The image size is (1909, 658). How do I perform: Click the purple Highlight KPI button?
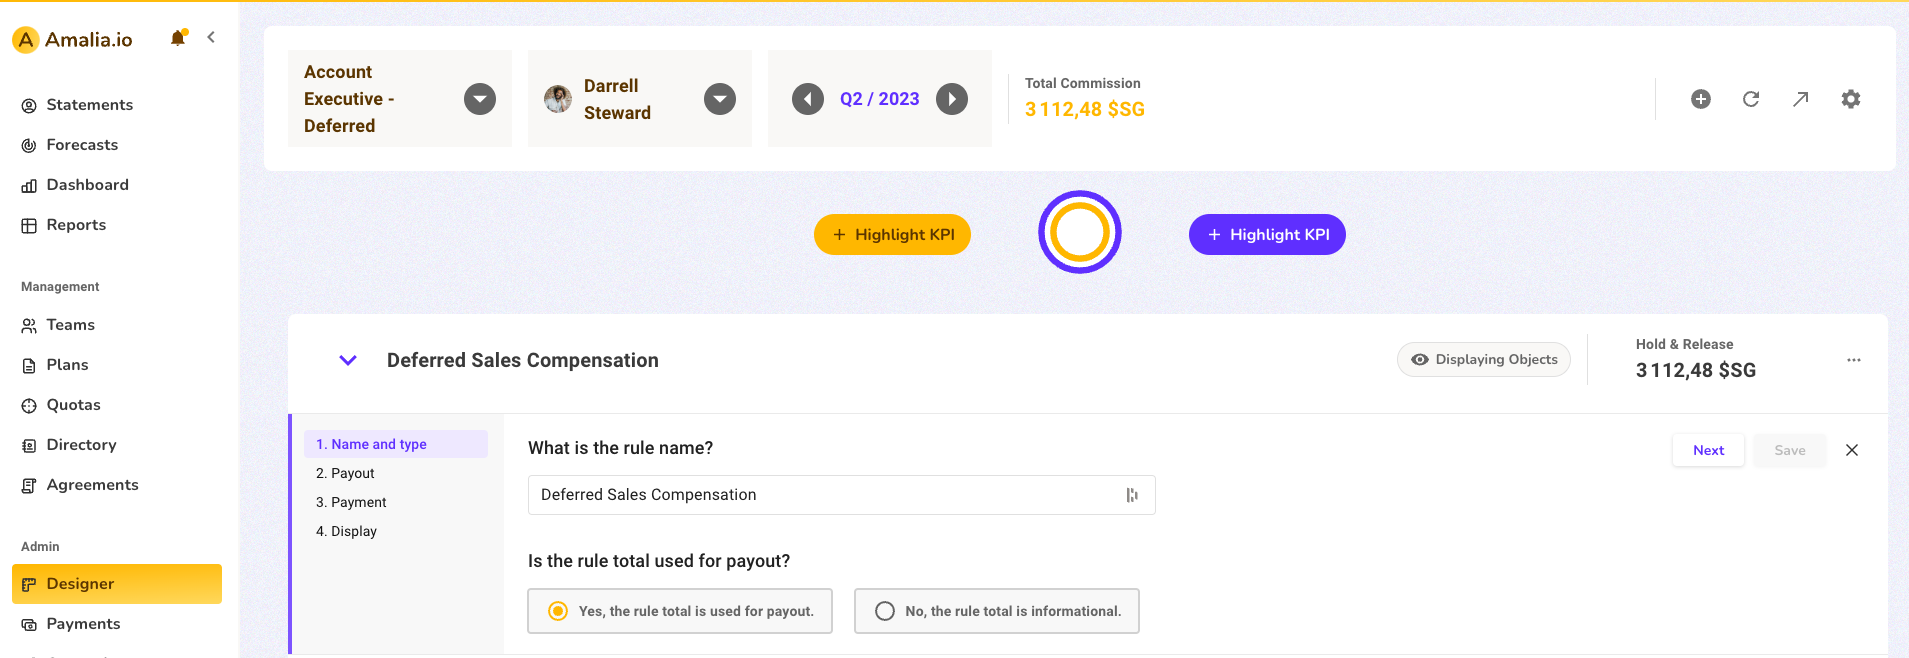coord(1267,235)
